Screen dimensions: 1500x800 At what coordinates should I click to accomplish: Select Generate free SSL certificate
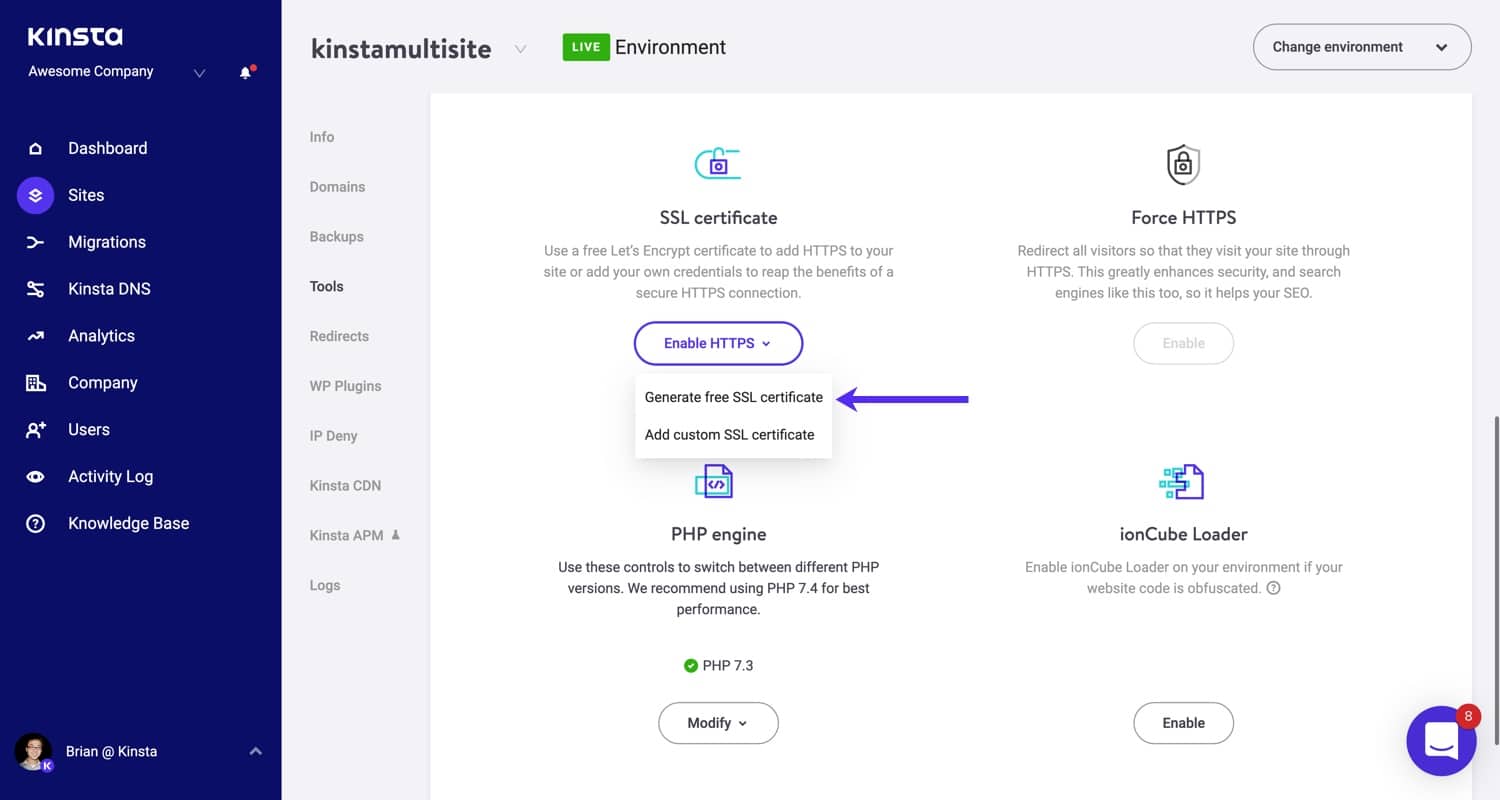coord(734,397)
